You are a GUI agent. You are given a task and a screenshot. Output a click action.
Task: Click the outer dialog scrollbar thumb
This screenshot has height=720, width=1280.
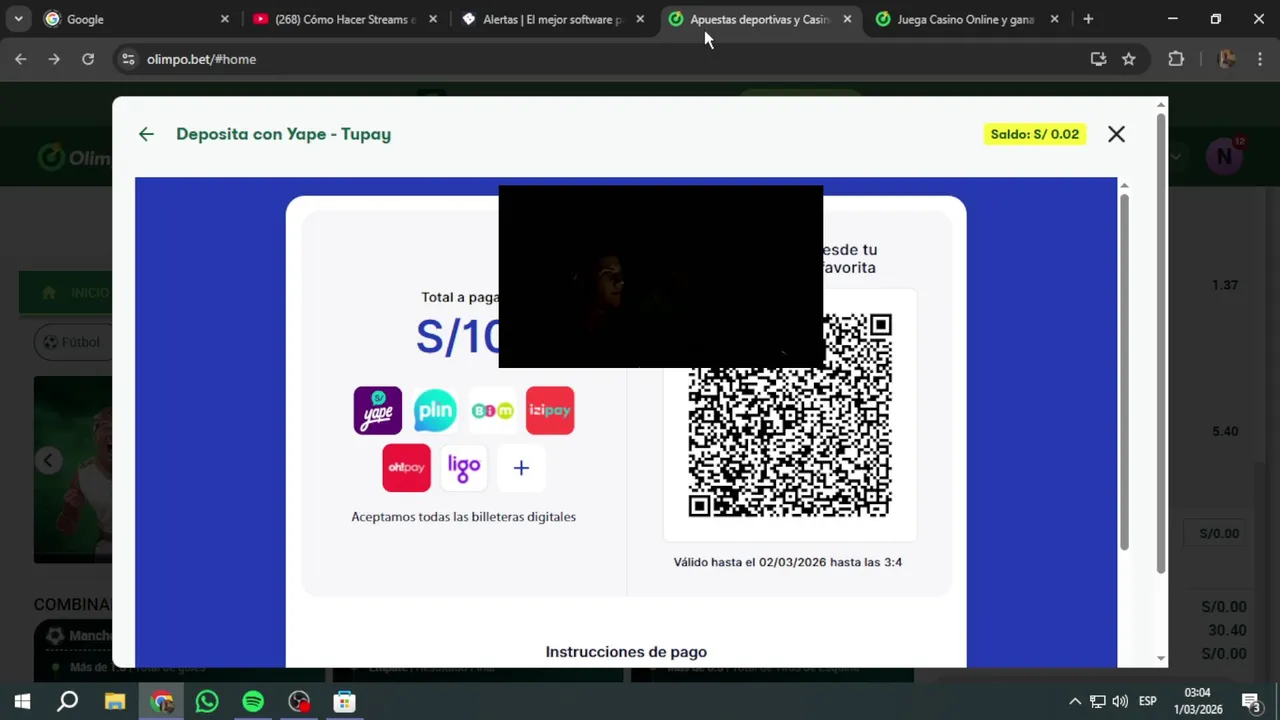1161,343
